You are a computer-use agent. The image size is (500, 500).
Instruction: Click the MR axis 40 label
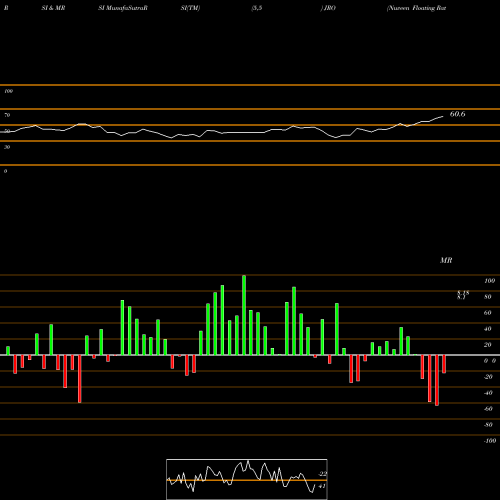pos(488,329)
